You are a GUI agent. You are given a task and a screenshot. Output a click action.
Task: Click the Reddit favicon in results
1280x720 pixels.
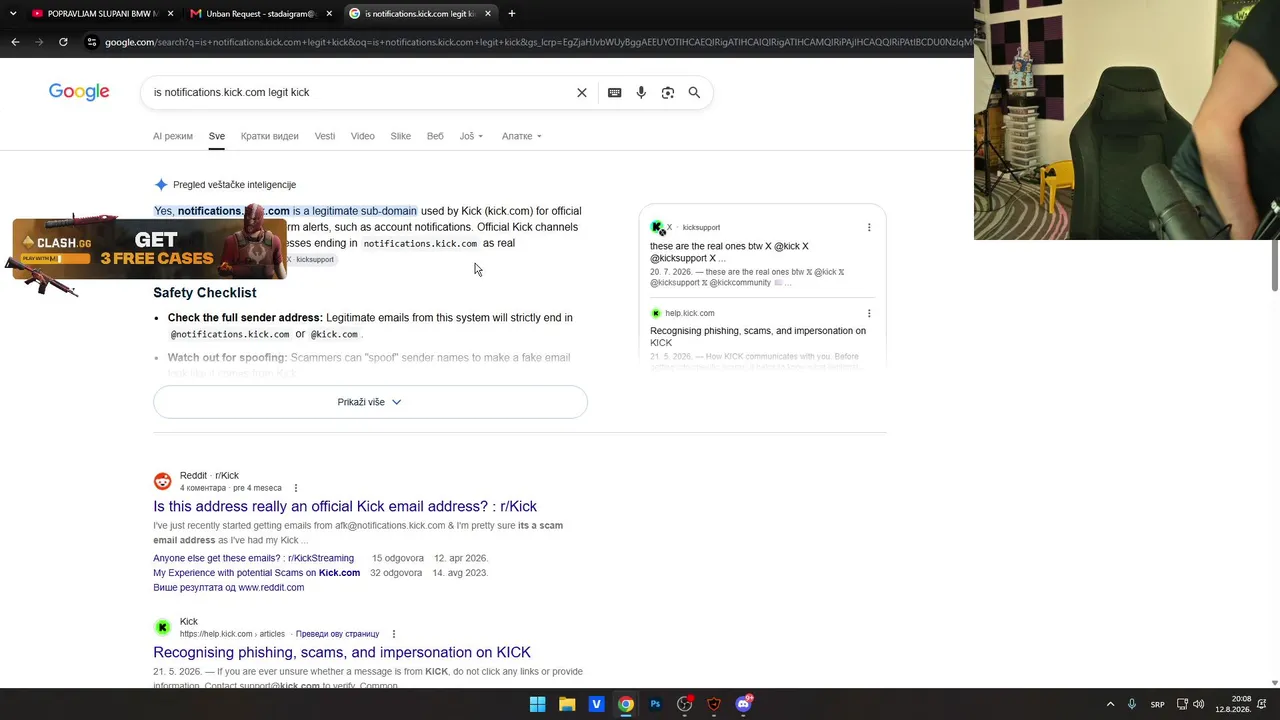tap(162, 481)
